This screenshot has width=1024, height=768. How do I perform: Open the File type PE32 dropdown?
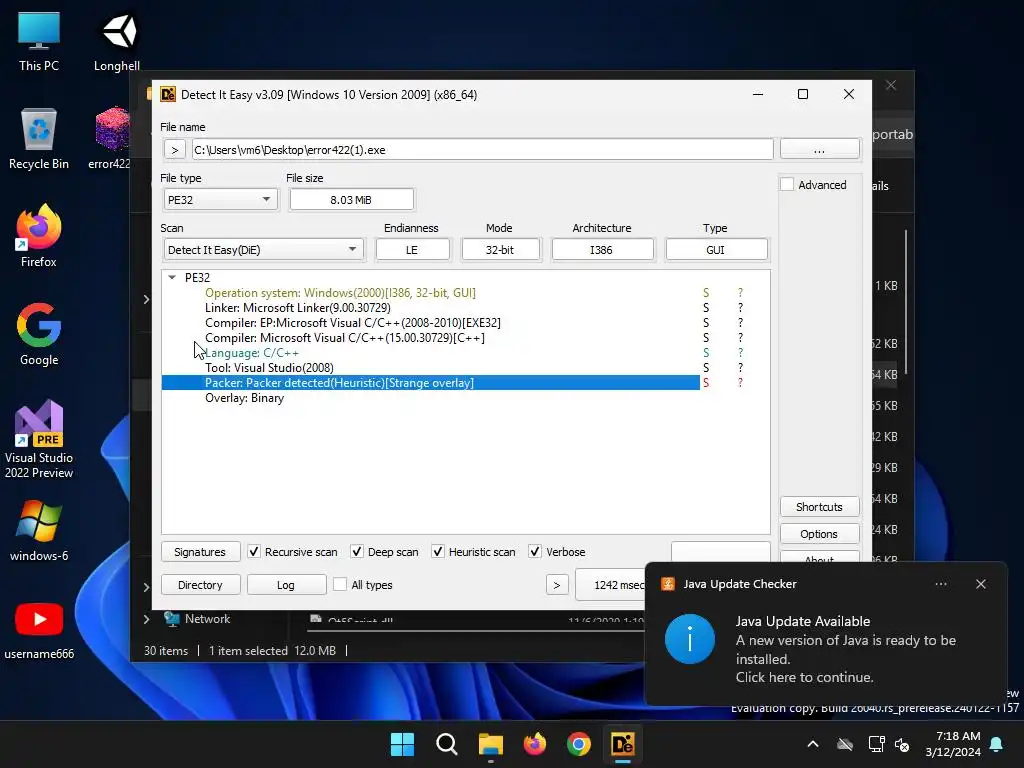point(220,200)
